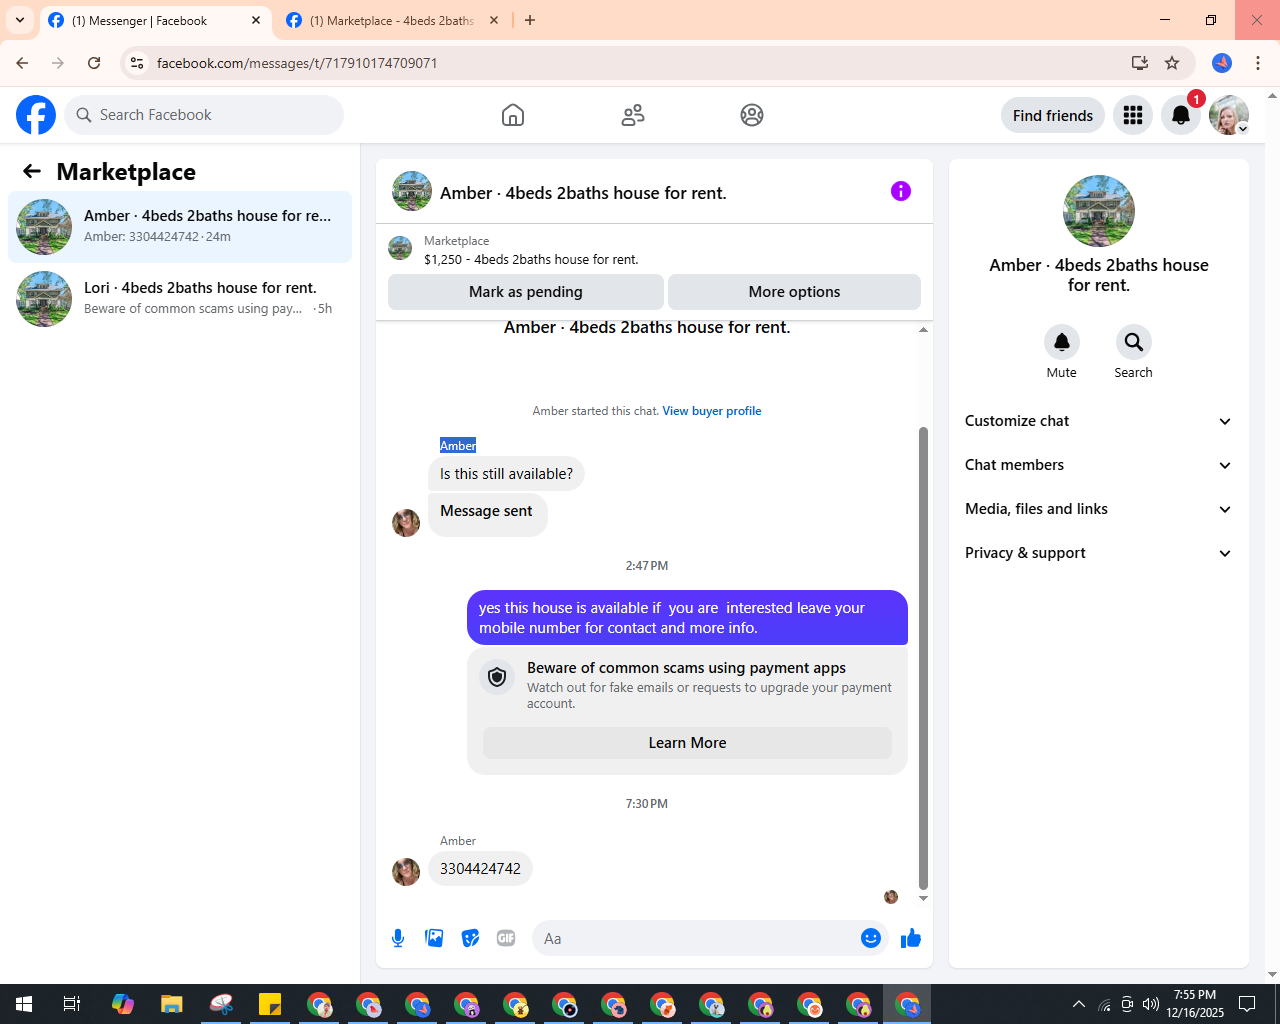Go back with the browser back arrow

(22, 63)
